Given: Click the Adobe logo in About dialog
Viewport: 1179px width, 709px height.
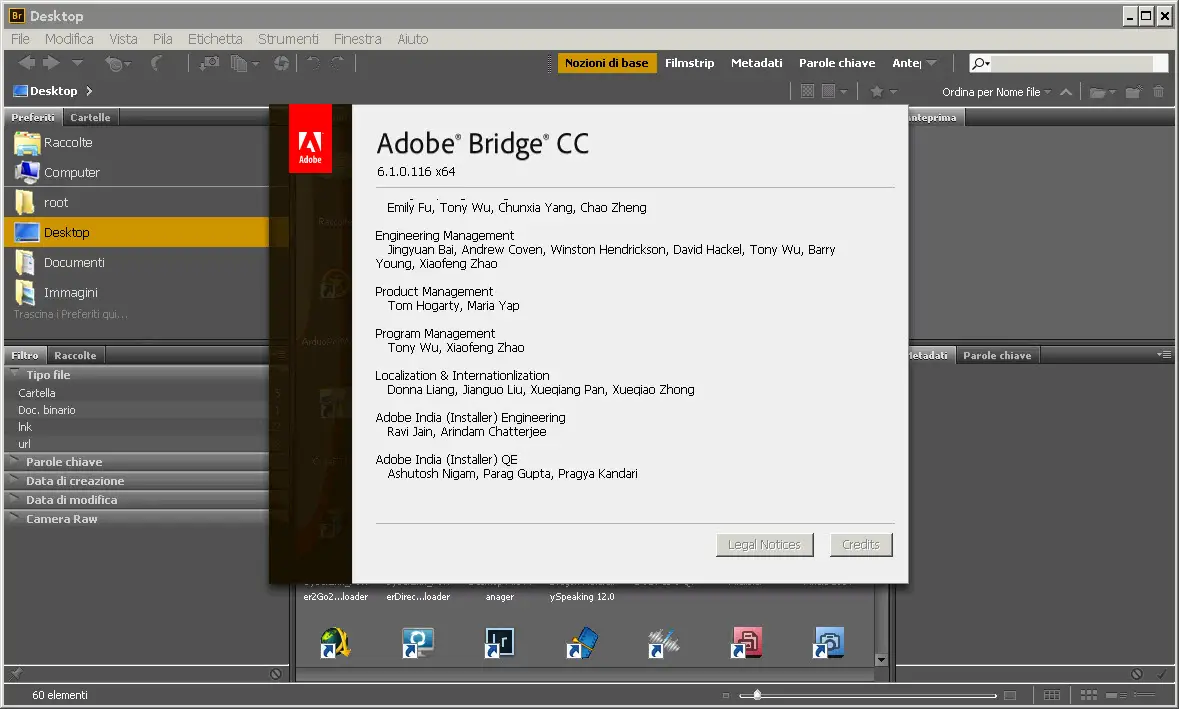Looking at the screenshot, I should coord(311,139).
